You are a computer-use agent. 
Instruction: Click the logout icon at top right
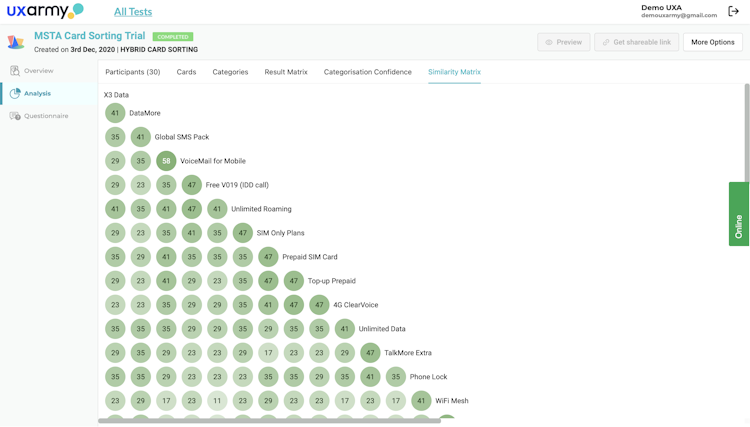733,12
